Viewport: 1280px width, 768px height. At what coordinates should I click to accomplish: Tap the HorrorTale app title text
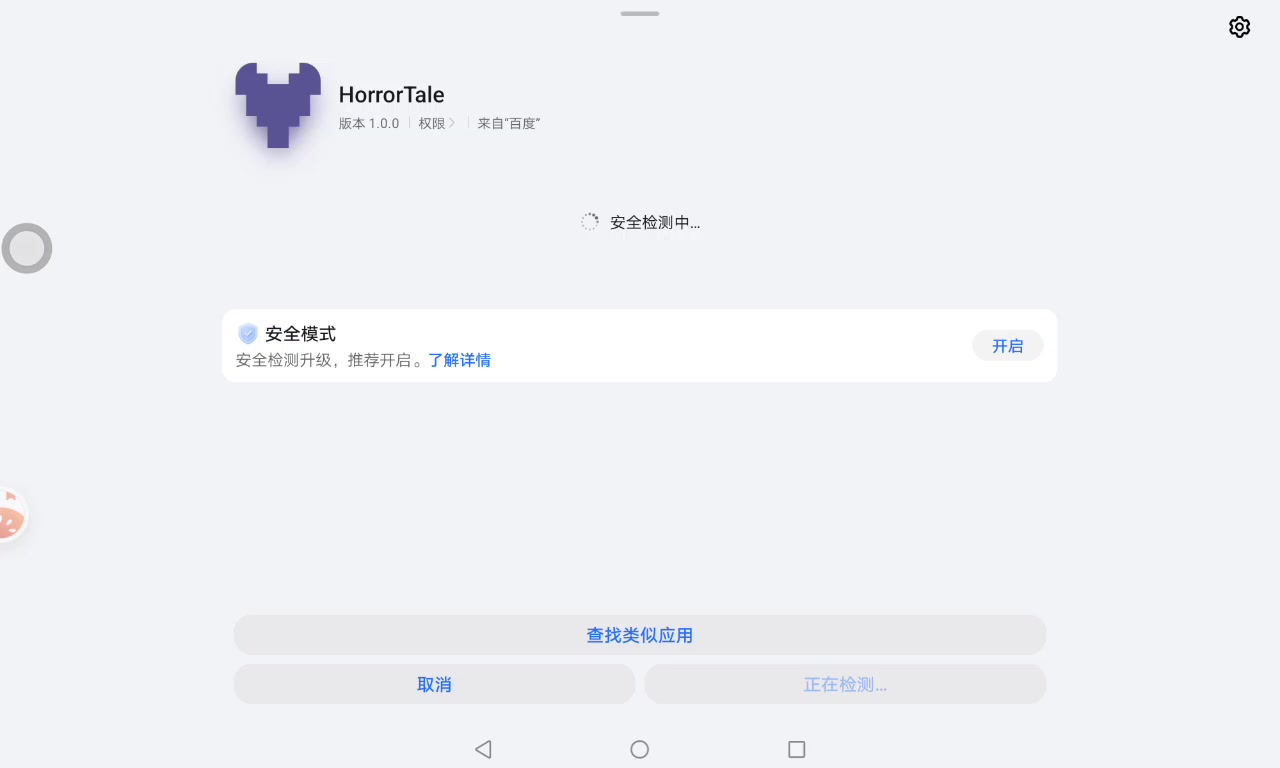[391, 95]
